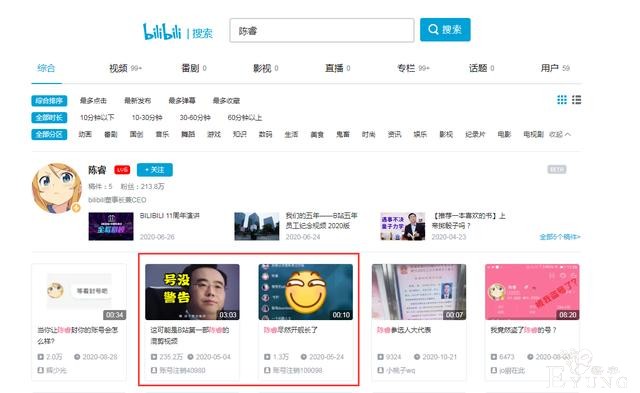View all uploads via 全部5个稿件 link
The height and width of the screenshot is (393, 640).
click(x=560, y=237)
